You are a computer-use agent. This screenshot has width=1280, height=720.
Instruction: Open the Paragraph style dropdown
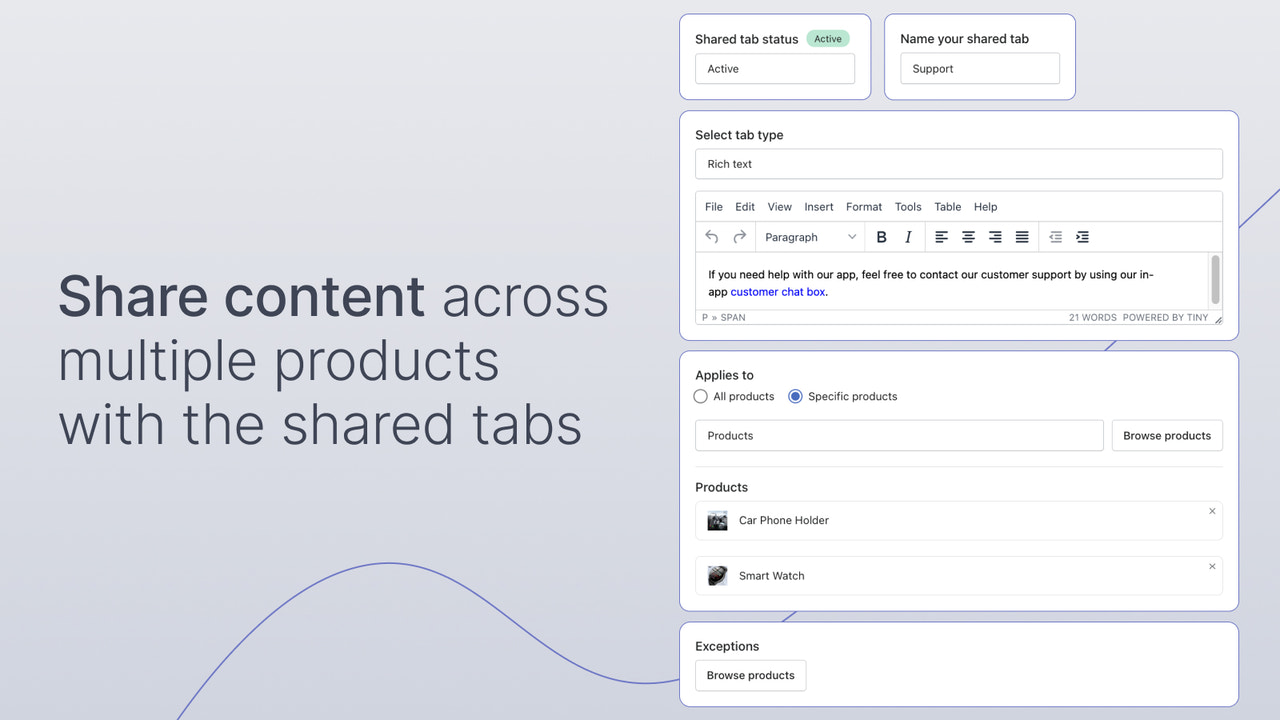click(x=810, y=237)
